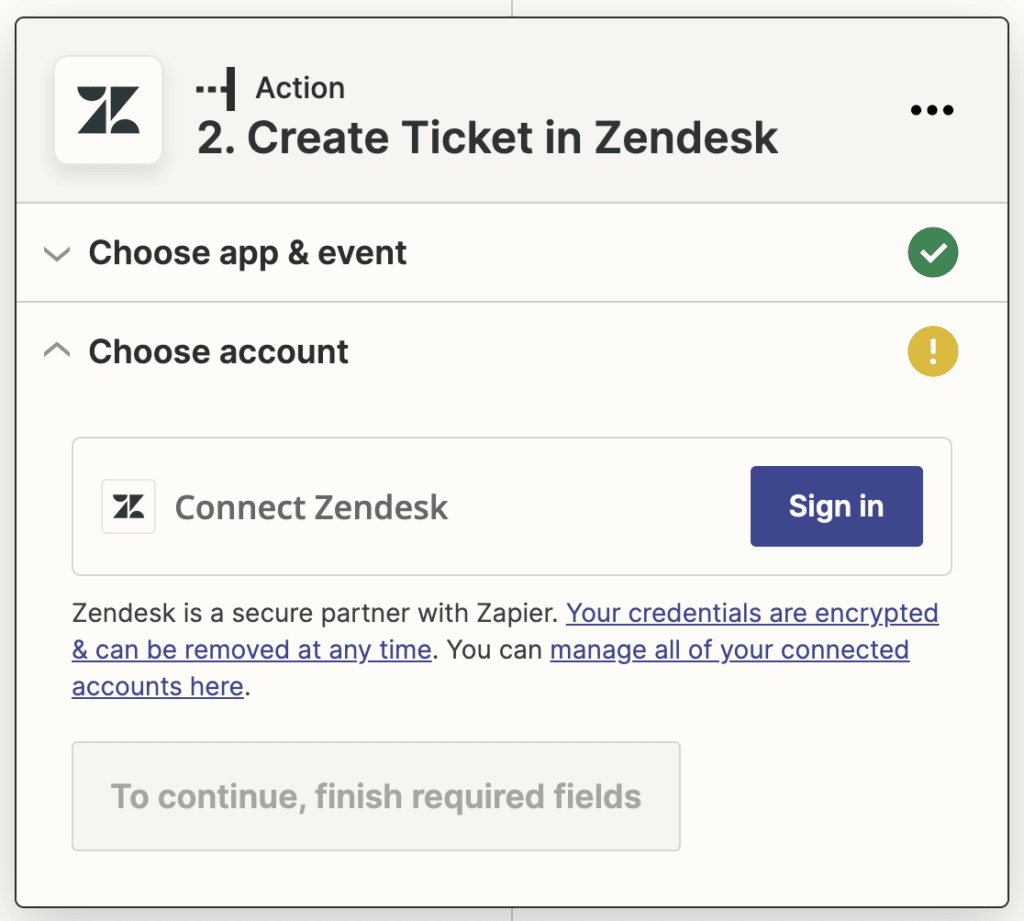1024x921 pixels.
Task: Click the Action label above the title
Action: [x=300, y=88]
